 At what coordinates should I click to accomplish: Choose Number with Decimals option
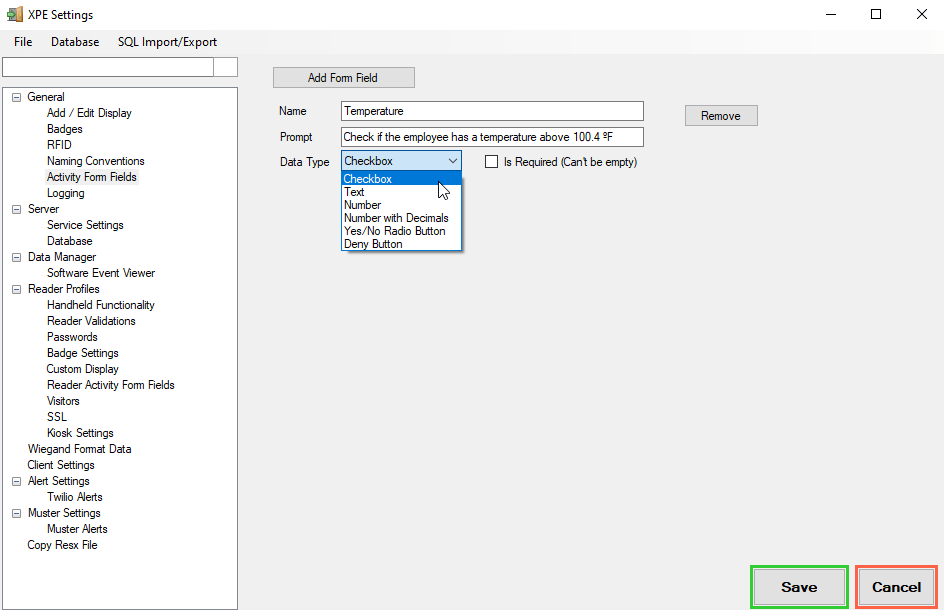(x=401, y=218)
